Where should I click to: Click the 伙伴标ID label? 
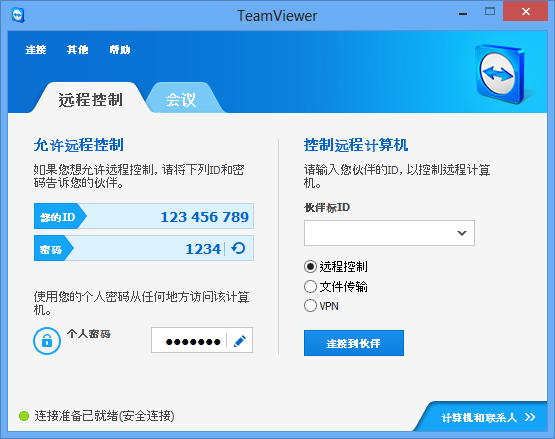click(x=327, y=207)
